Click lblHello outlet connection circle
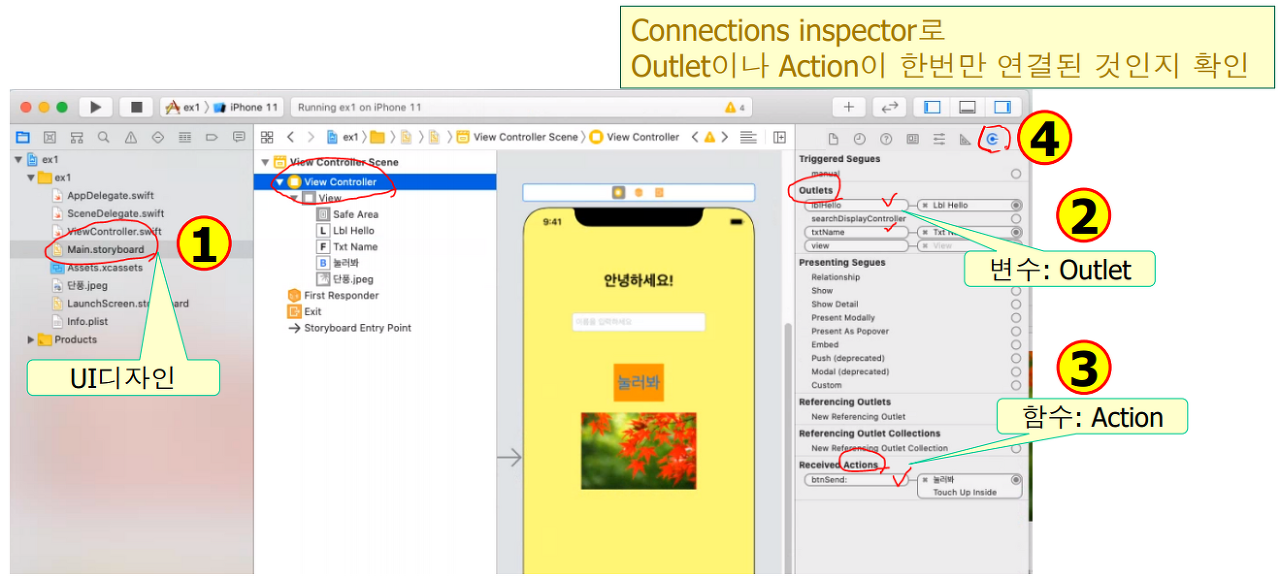The height and width of the screenshot is (579, 1280). click(1016, 205)
